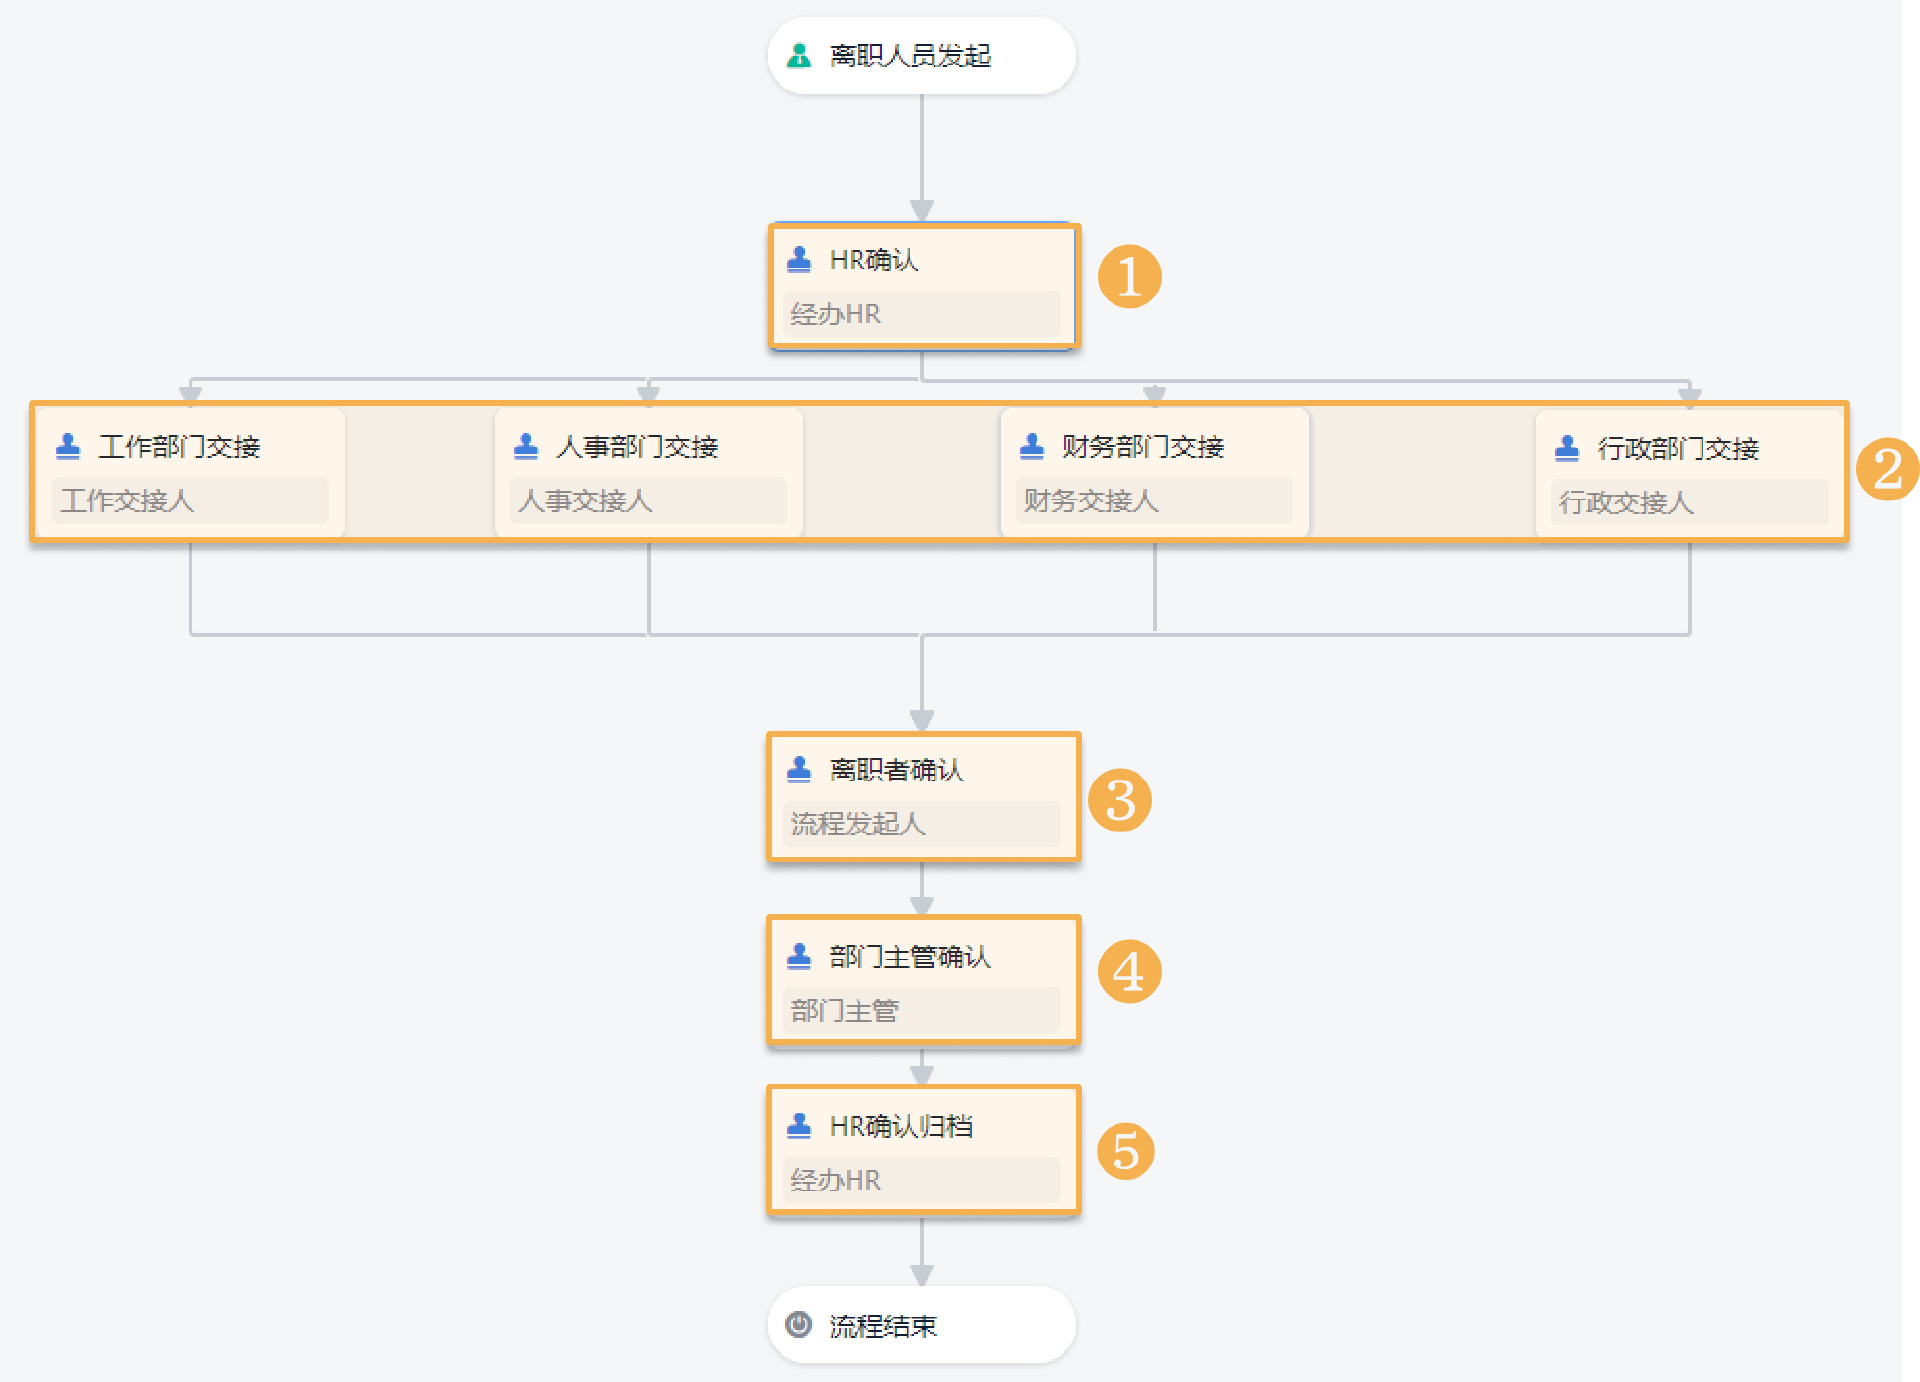Click the 人事交接人 assignee field
This screenshot has height=1382, width=1920.
point(648,500)
